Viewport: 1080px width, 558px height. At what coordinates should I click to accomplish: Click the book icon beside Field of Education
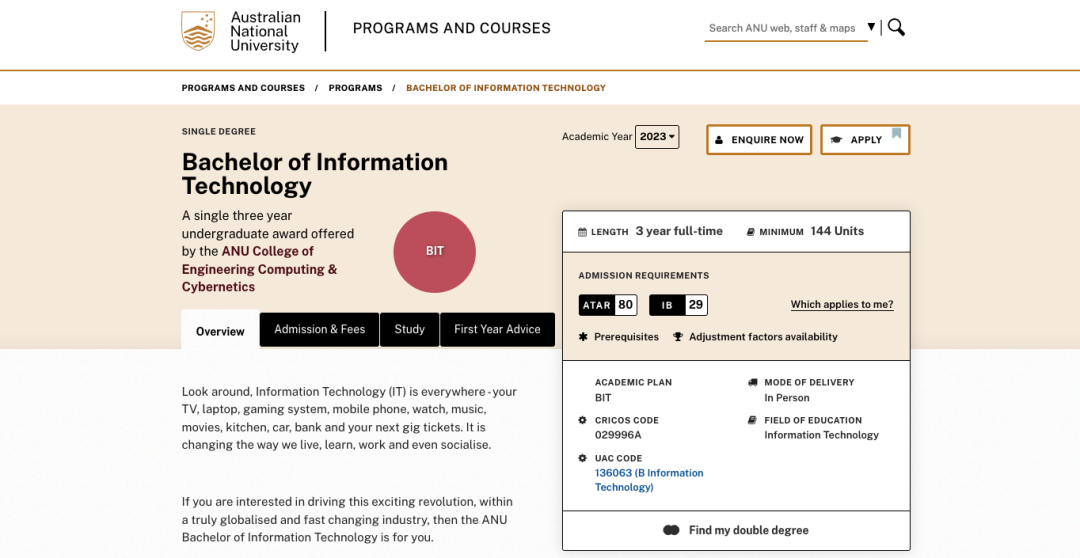752,420
